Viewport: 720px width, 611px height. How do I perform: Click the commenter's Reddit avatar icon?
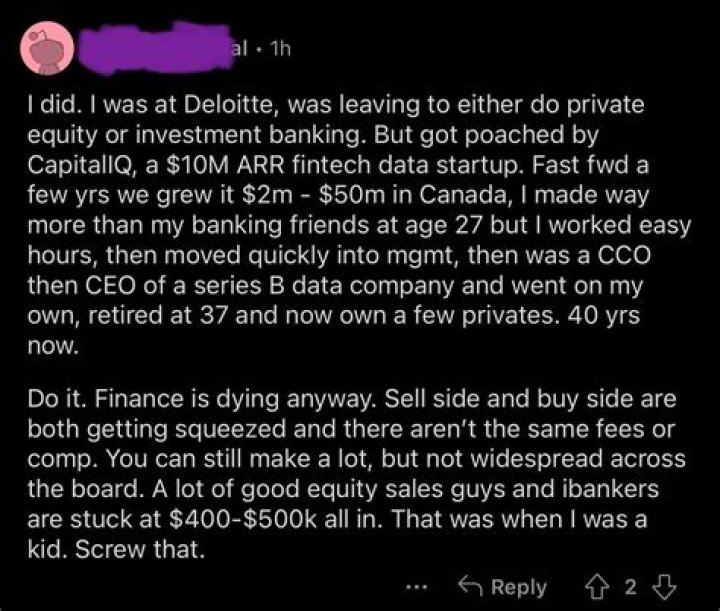(43, 53)
